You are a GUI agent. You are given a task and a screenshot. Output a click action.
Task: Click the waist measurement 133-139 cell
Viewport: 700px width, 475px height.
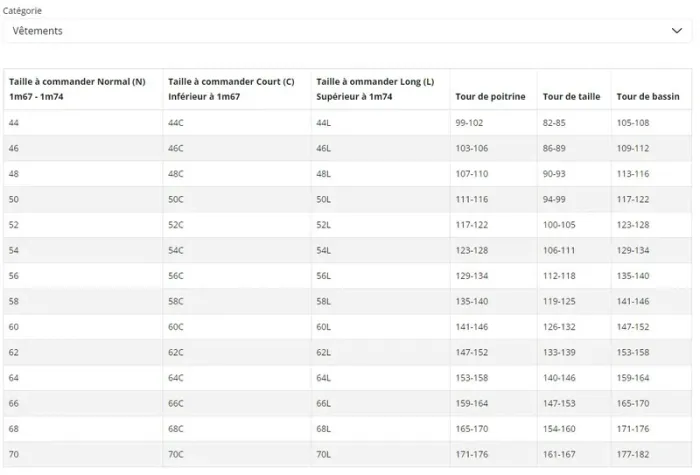click(x=559, y=352)
